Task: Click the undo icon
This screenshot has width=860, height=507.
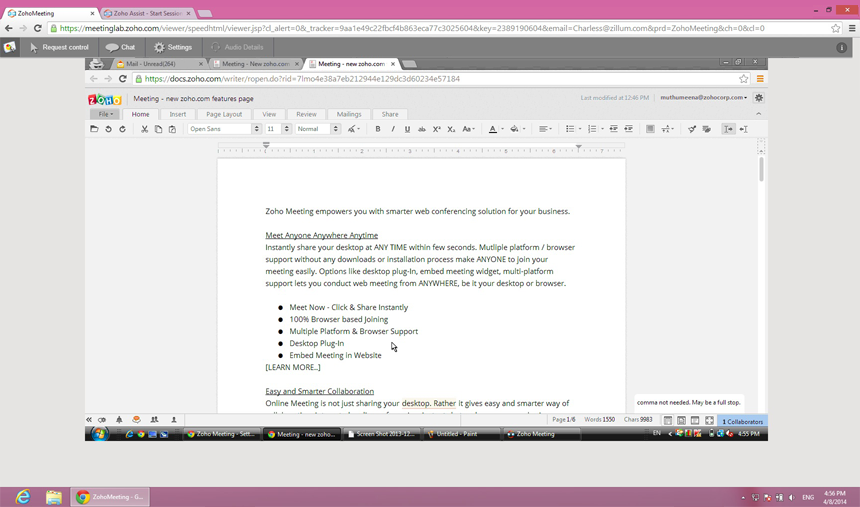Action: pos(108,129)
